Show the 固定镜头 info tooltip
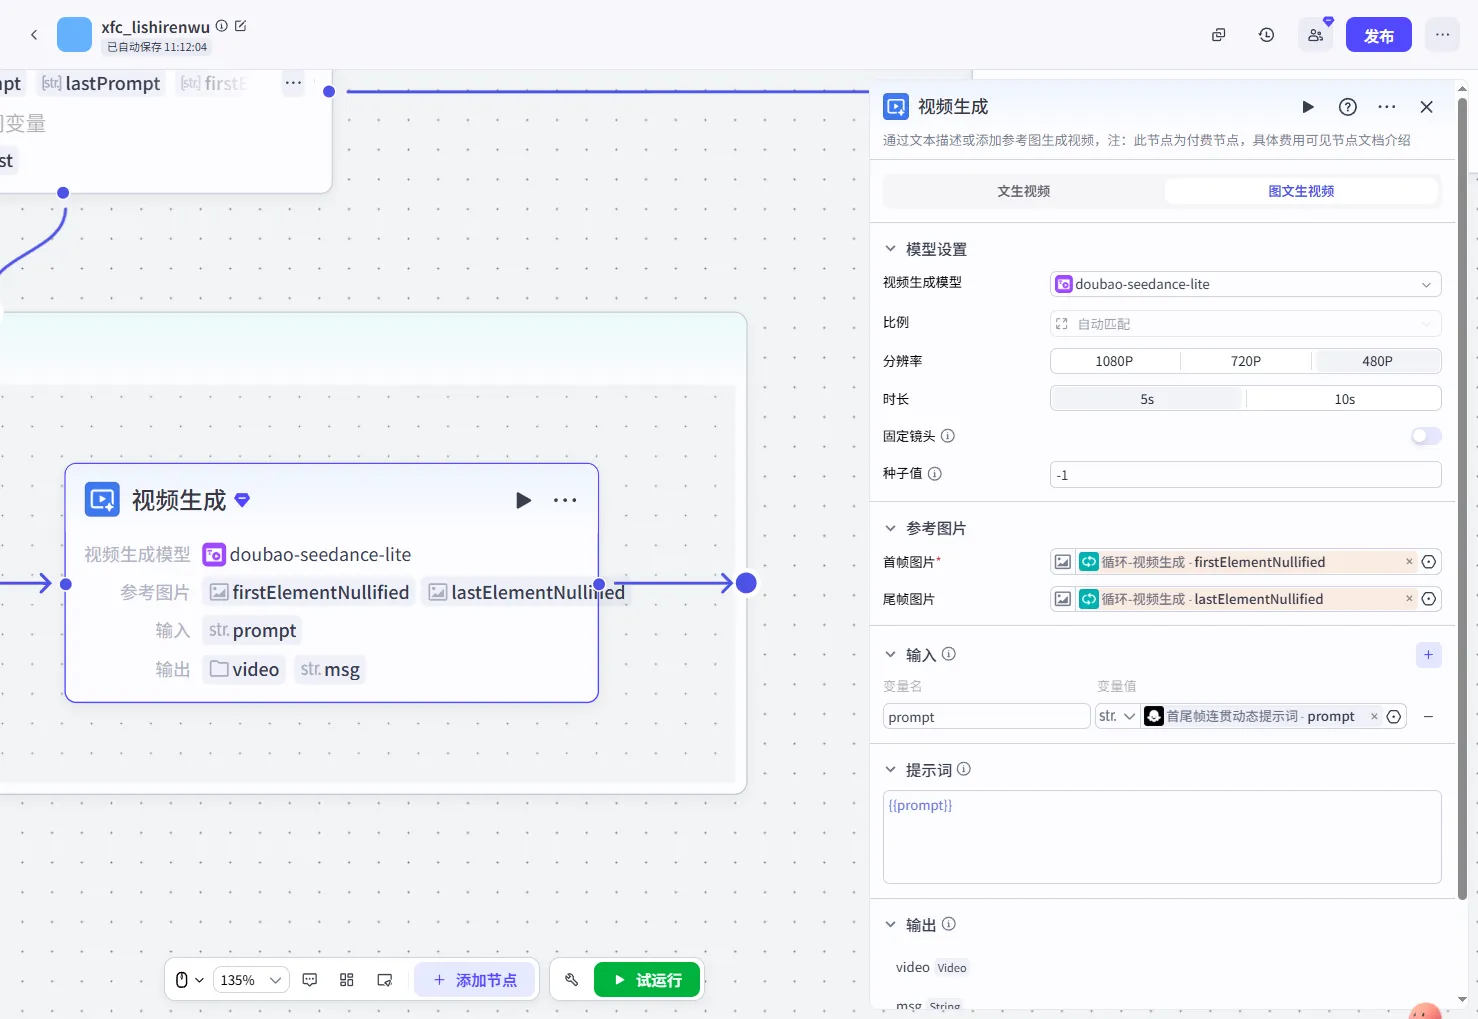This screenshot has height=1019, width=1478. coord(948,436)
